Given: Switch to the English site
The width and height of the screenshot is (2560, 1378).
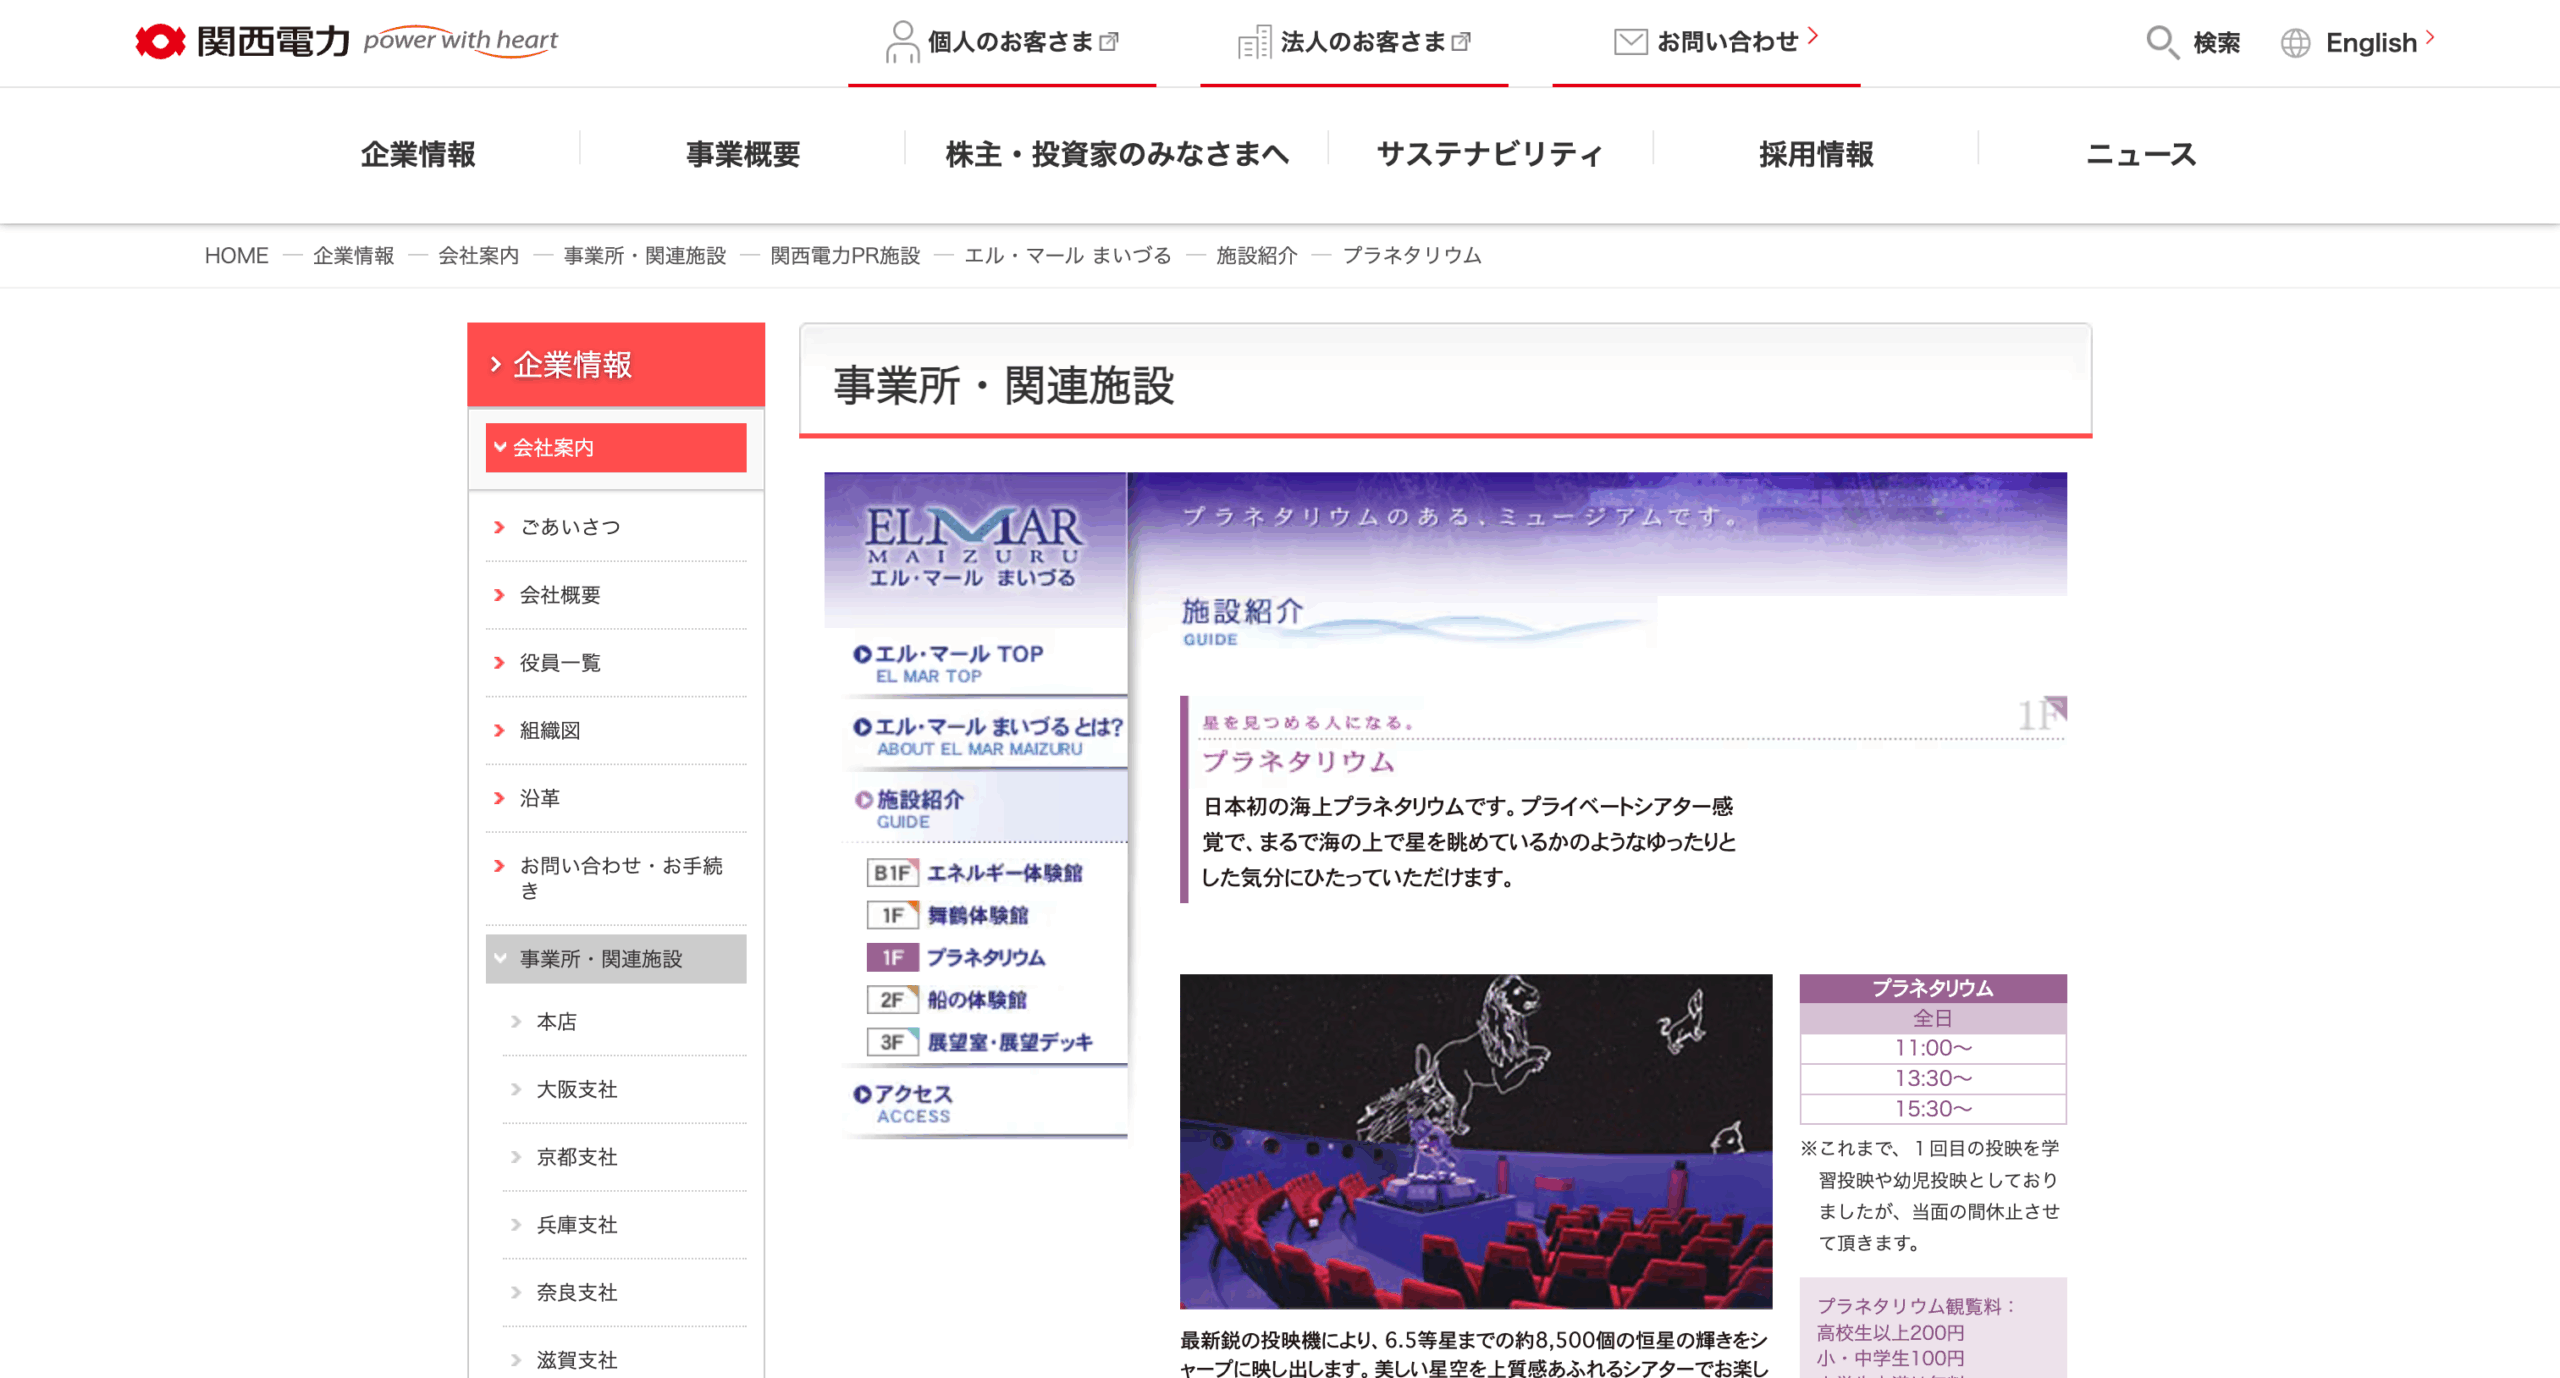Looking at the screenshot, I should pos(2371,43).
